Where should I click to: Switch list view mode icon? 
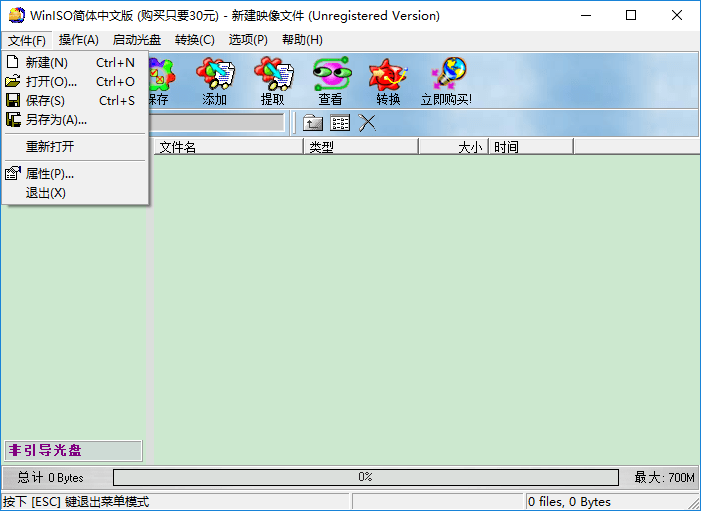click(340, 123)
